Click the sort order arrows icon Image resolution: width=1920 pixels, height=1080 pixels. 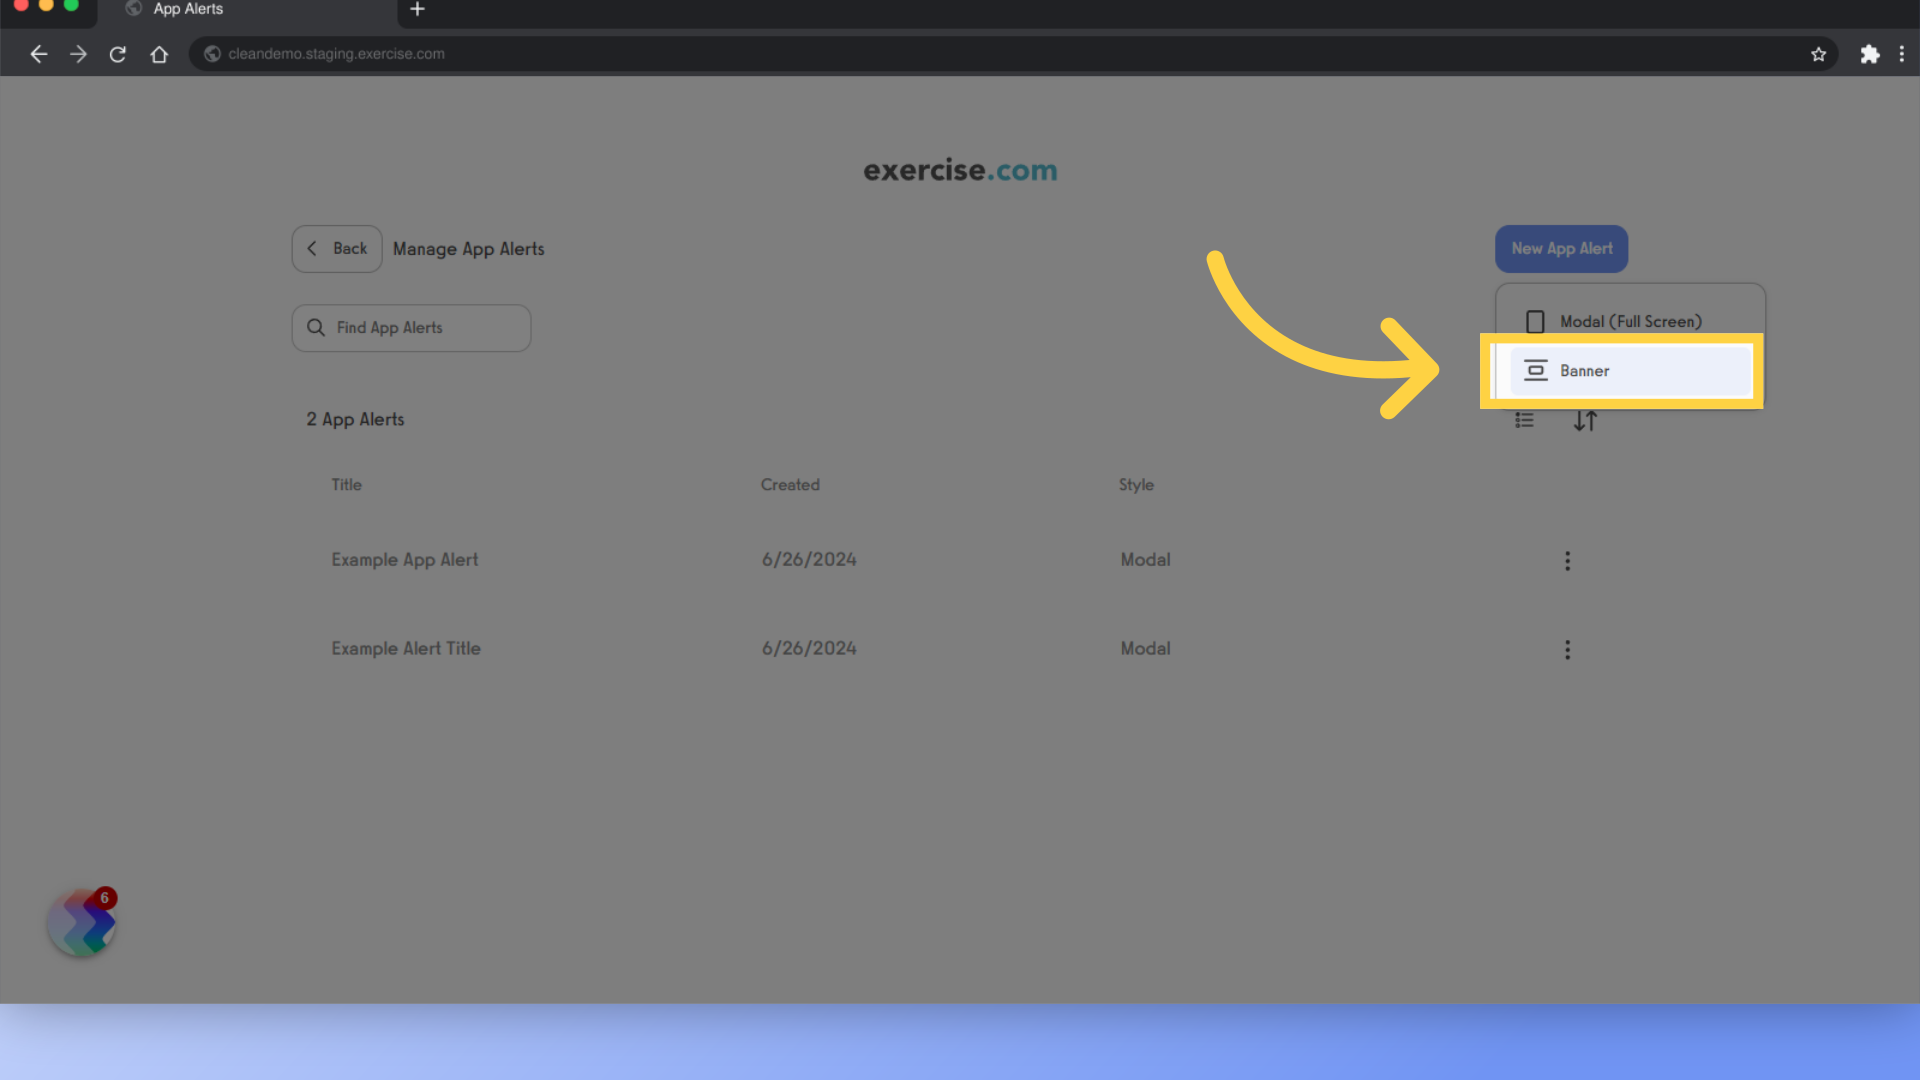click(1585, 421)
